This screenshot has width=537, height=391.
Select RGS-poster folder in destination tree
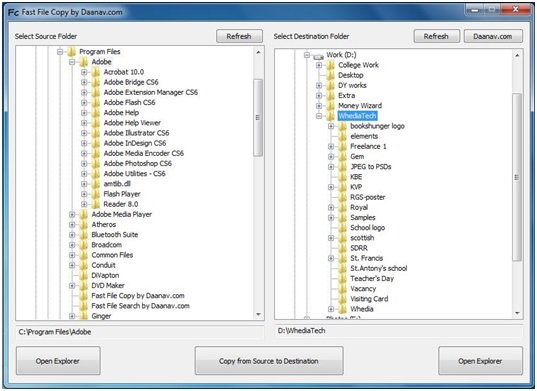pos(368,197)
